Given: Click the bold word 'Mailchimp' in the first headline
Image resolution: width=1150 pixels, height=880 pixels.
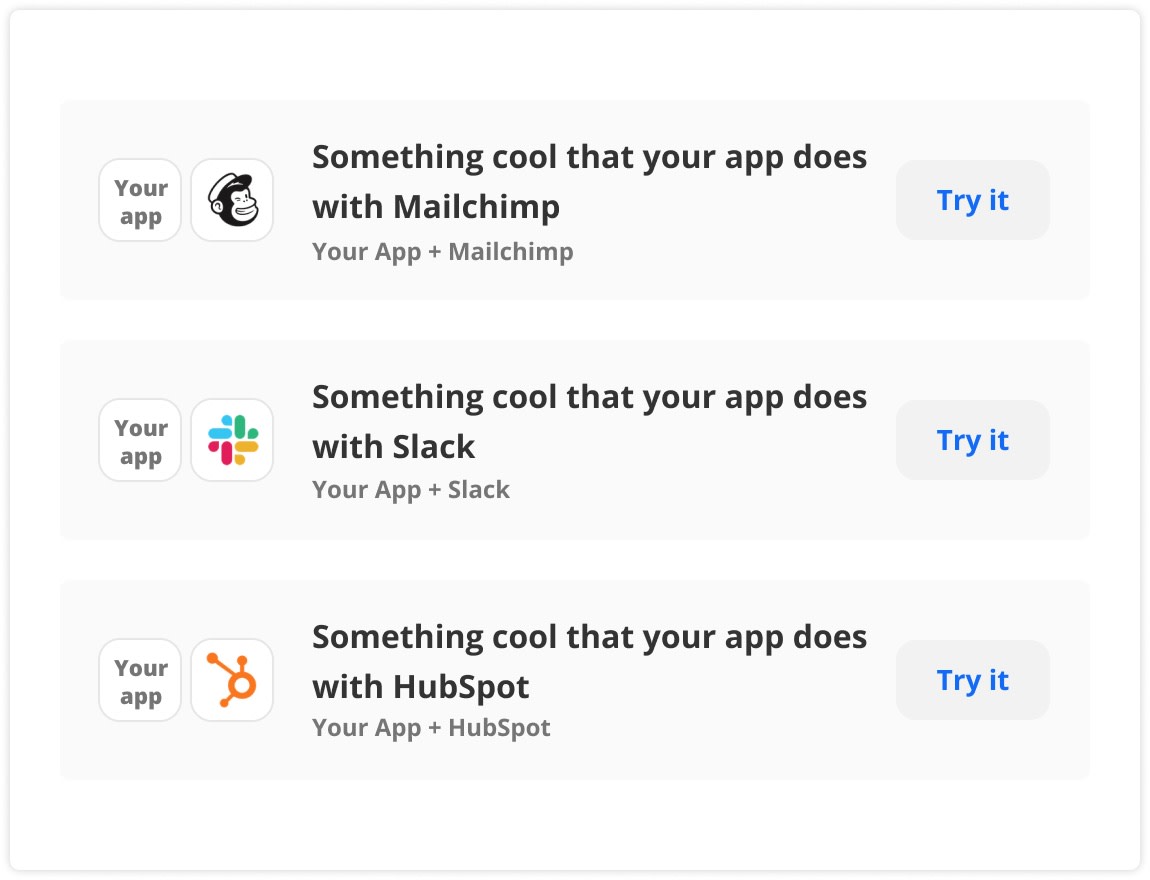Looking at the screenshot, I should click(x=476, y=207).
